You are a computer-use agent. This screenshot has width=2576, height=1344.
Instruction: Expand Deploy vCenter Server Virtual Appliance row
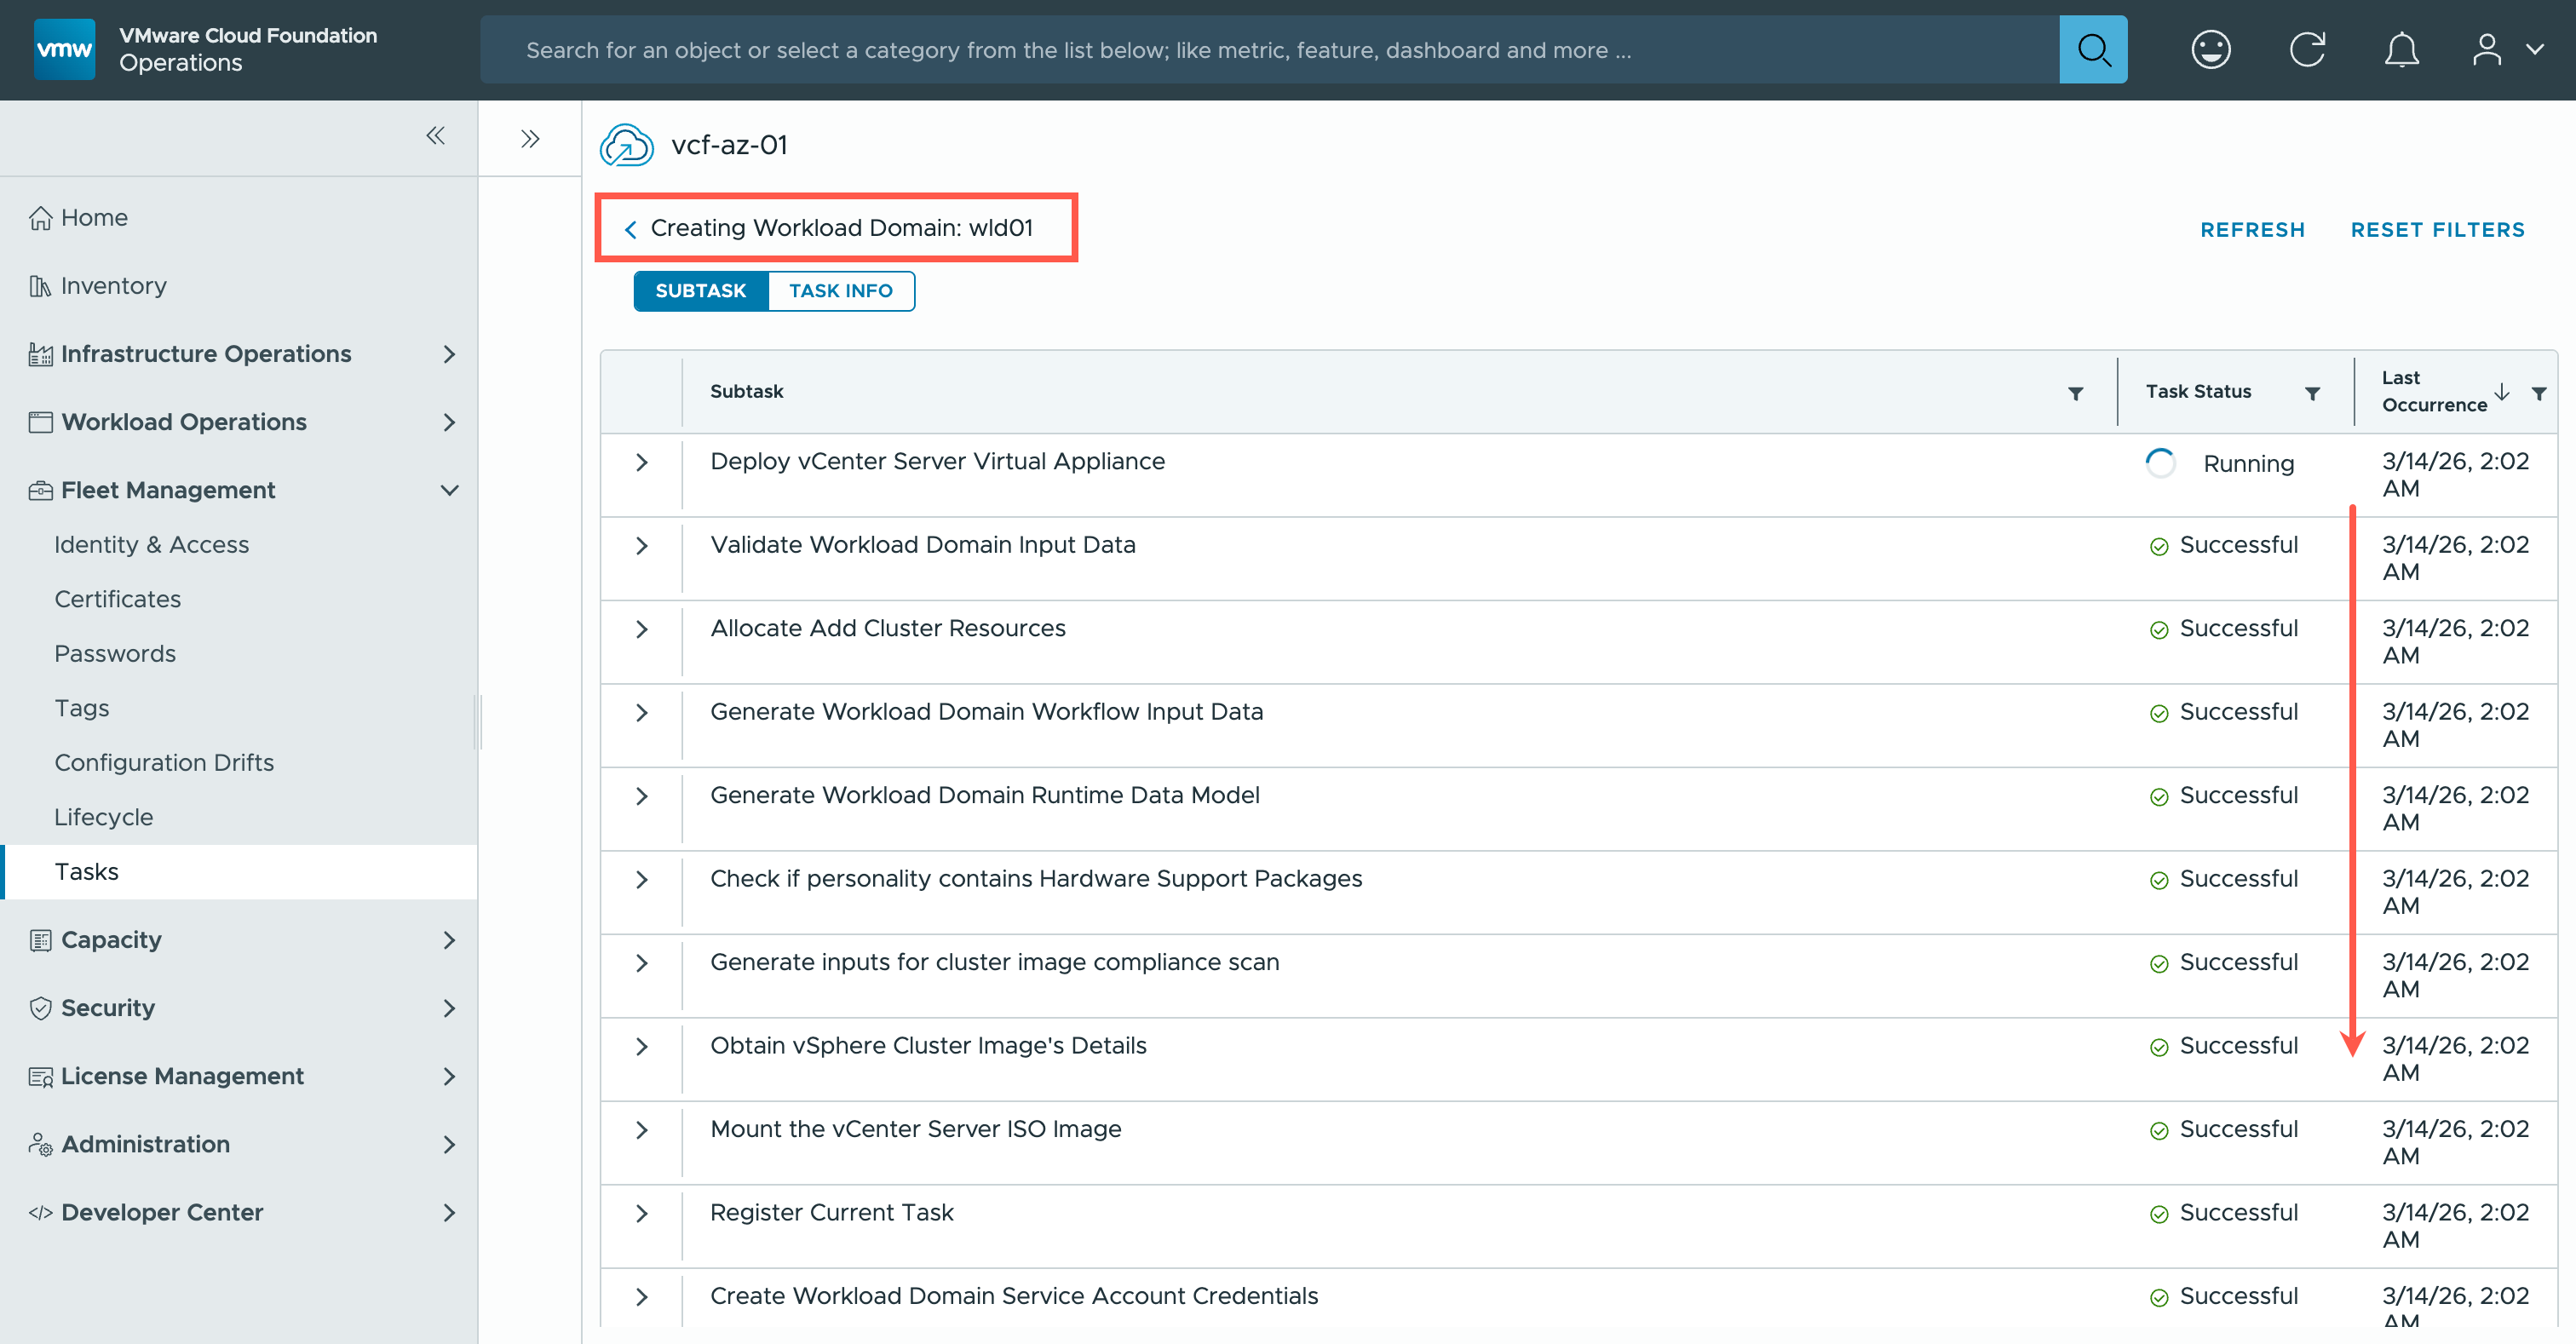click(x=642, y=462)
